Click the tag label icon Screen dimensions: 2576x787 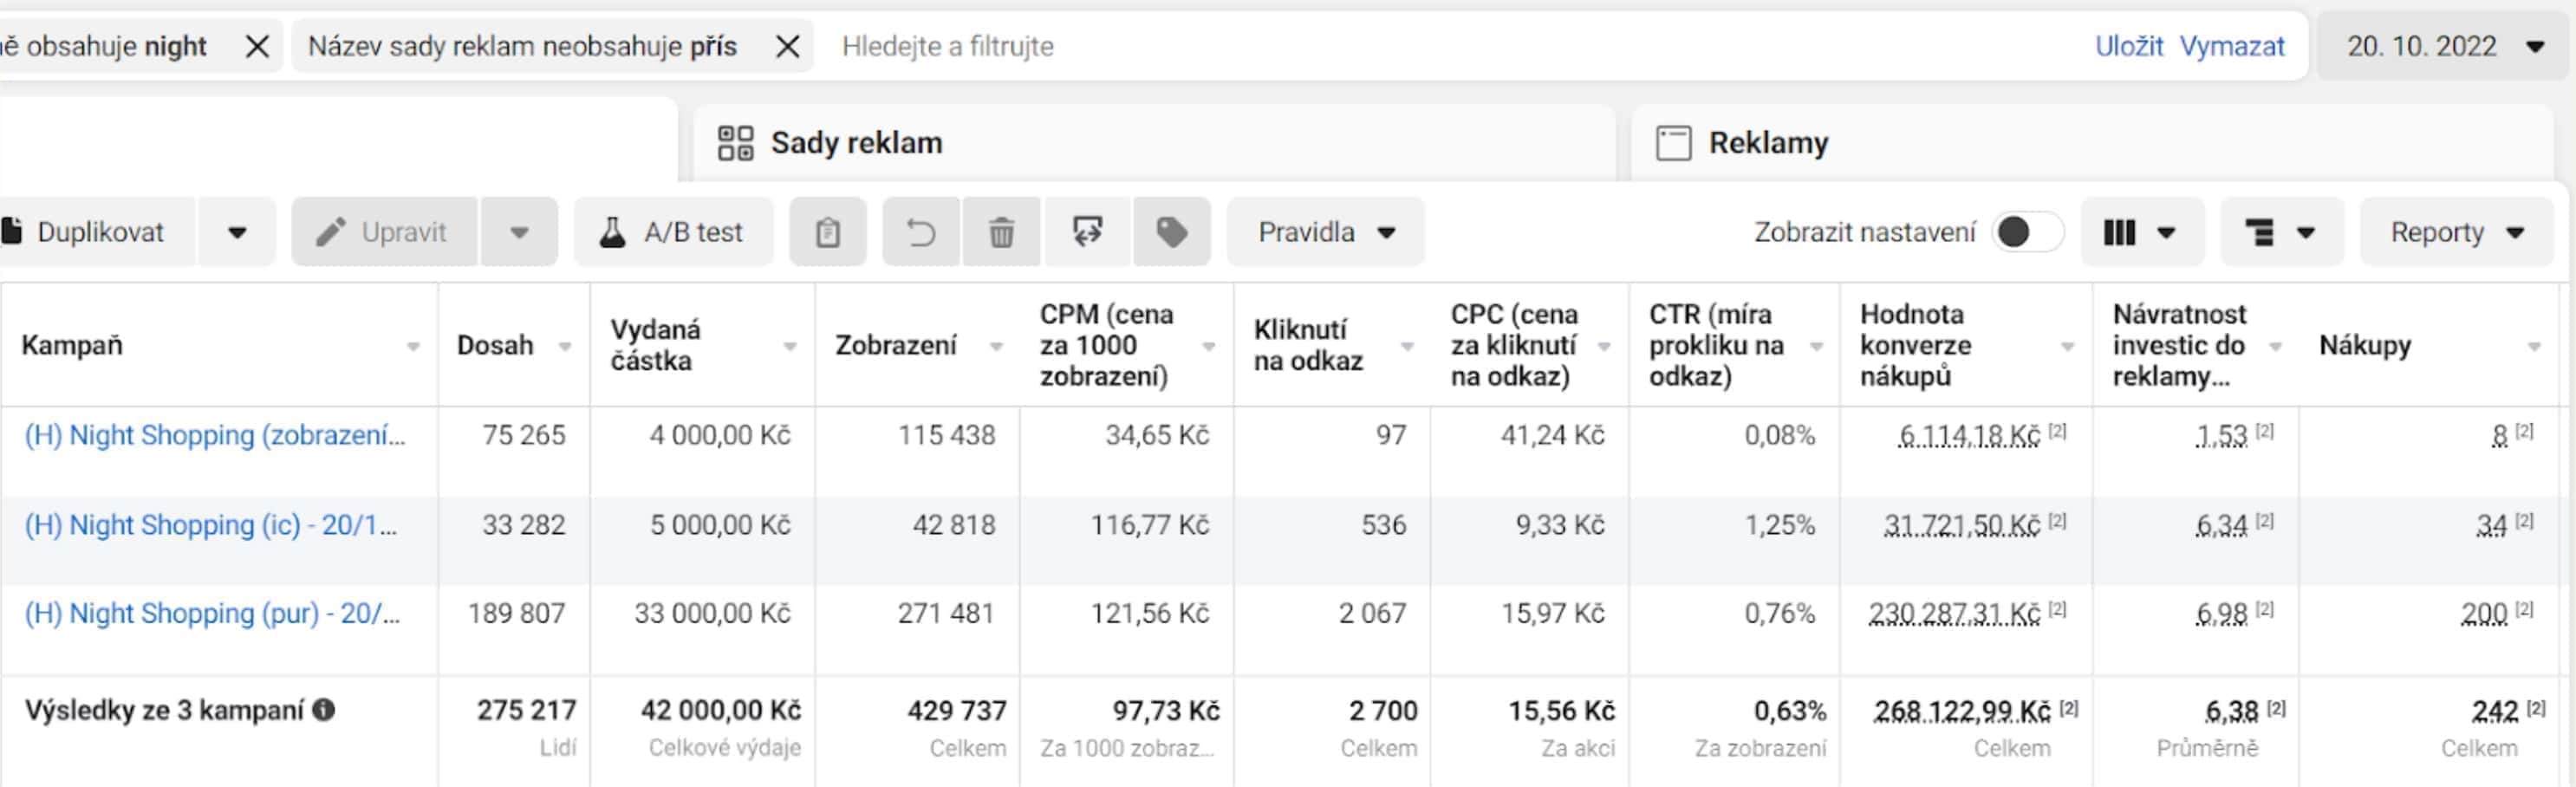pos(1172,232)
